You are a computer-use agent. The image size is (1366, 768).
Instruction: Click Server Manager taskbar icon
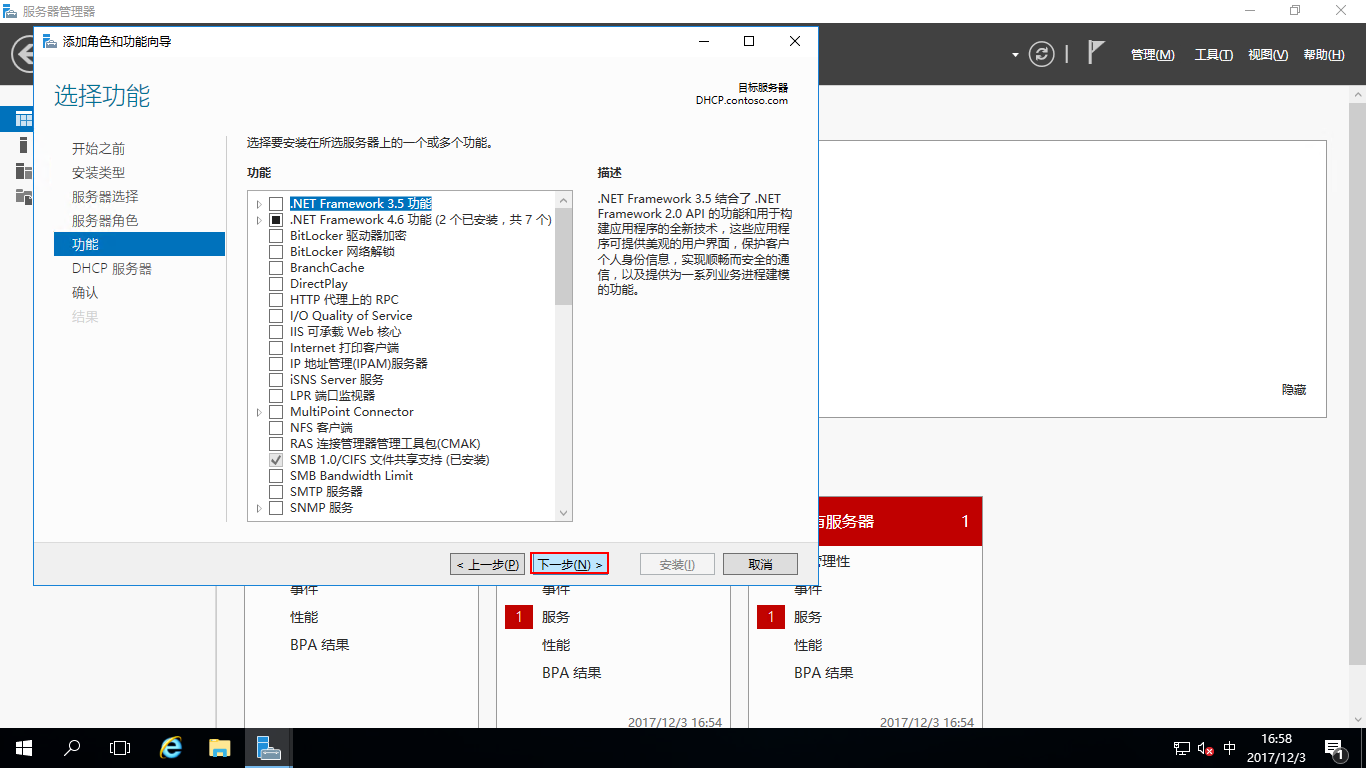click(x=268, y=747)
